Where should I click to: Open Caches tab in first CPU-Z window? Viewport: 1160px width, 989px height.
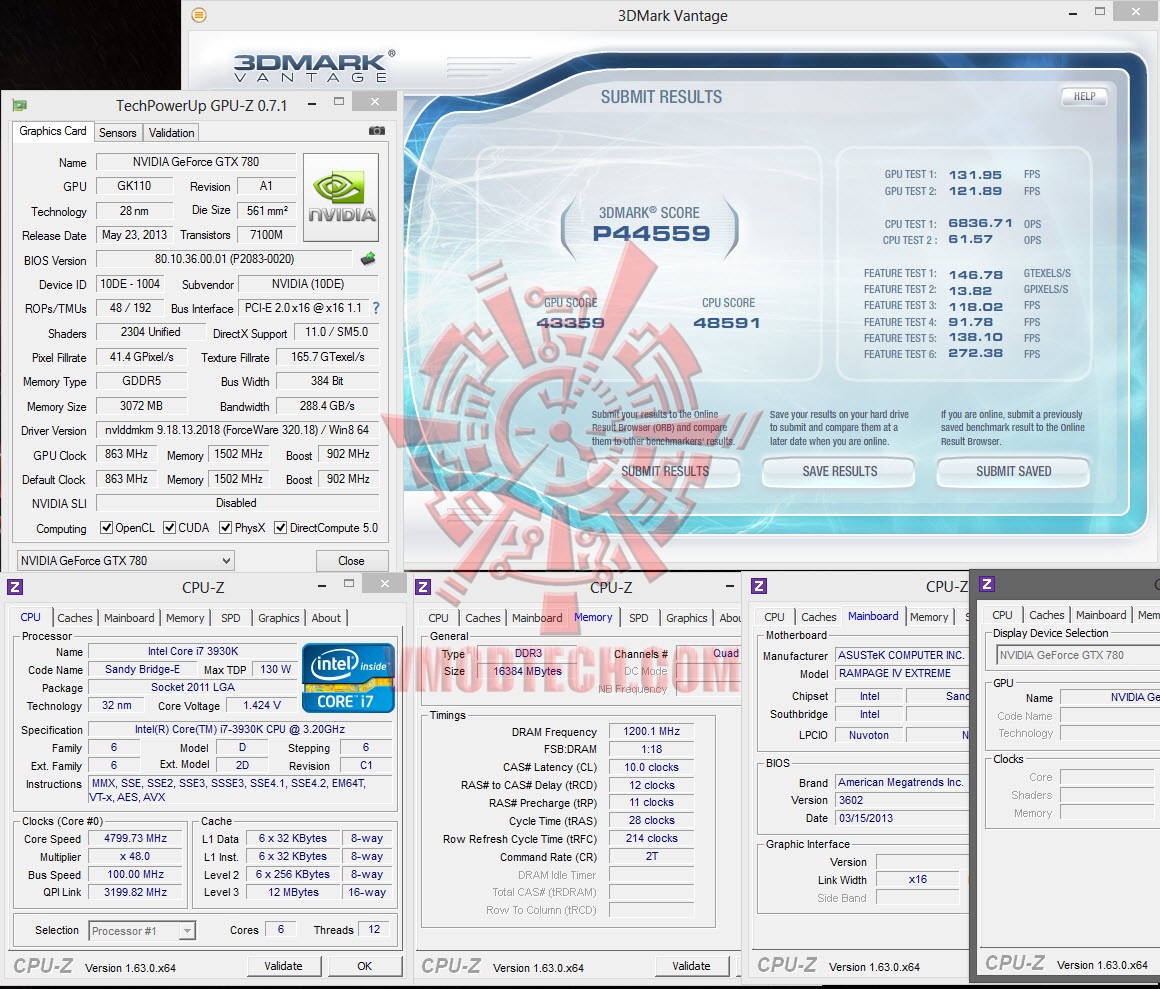[x=75, y=618]
